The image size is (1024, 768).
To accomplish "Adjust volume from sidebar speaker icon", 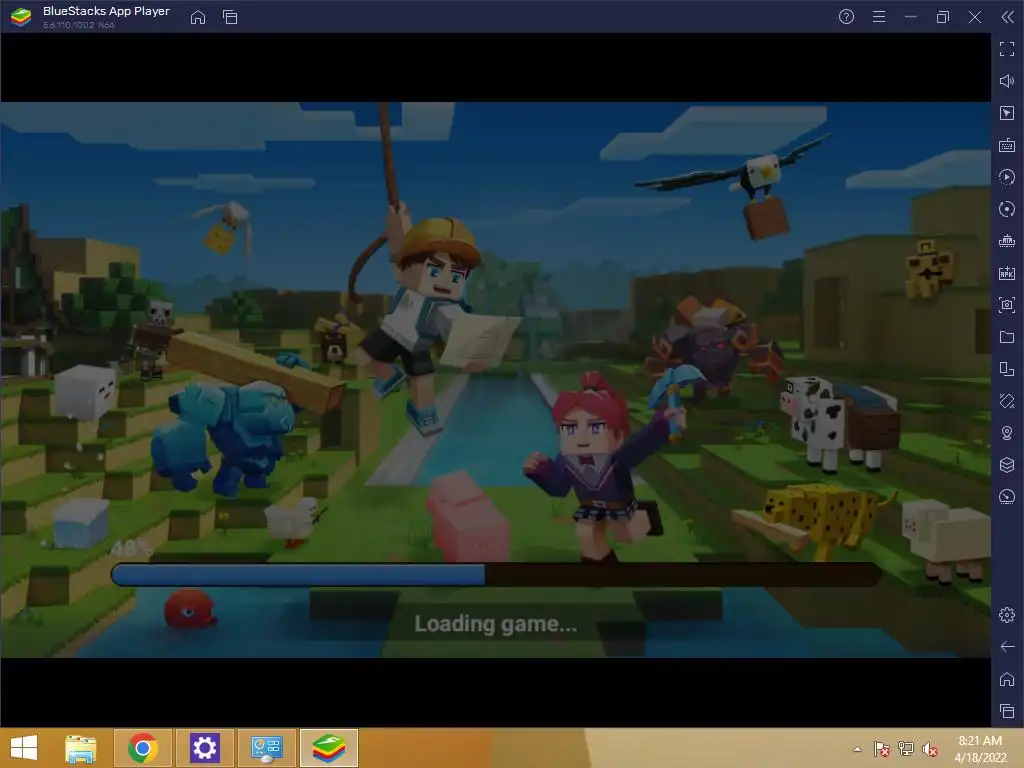I will point(1007,81).
